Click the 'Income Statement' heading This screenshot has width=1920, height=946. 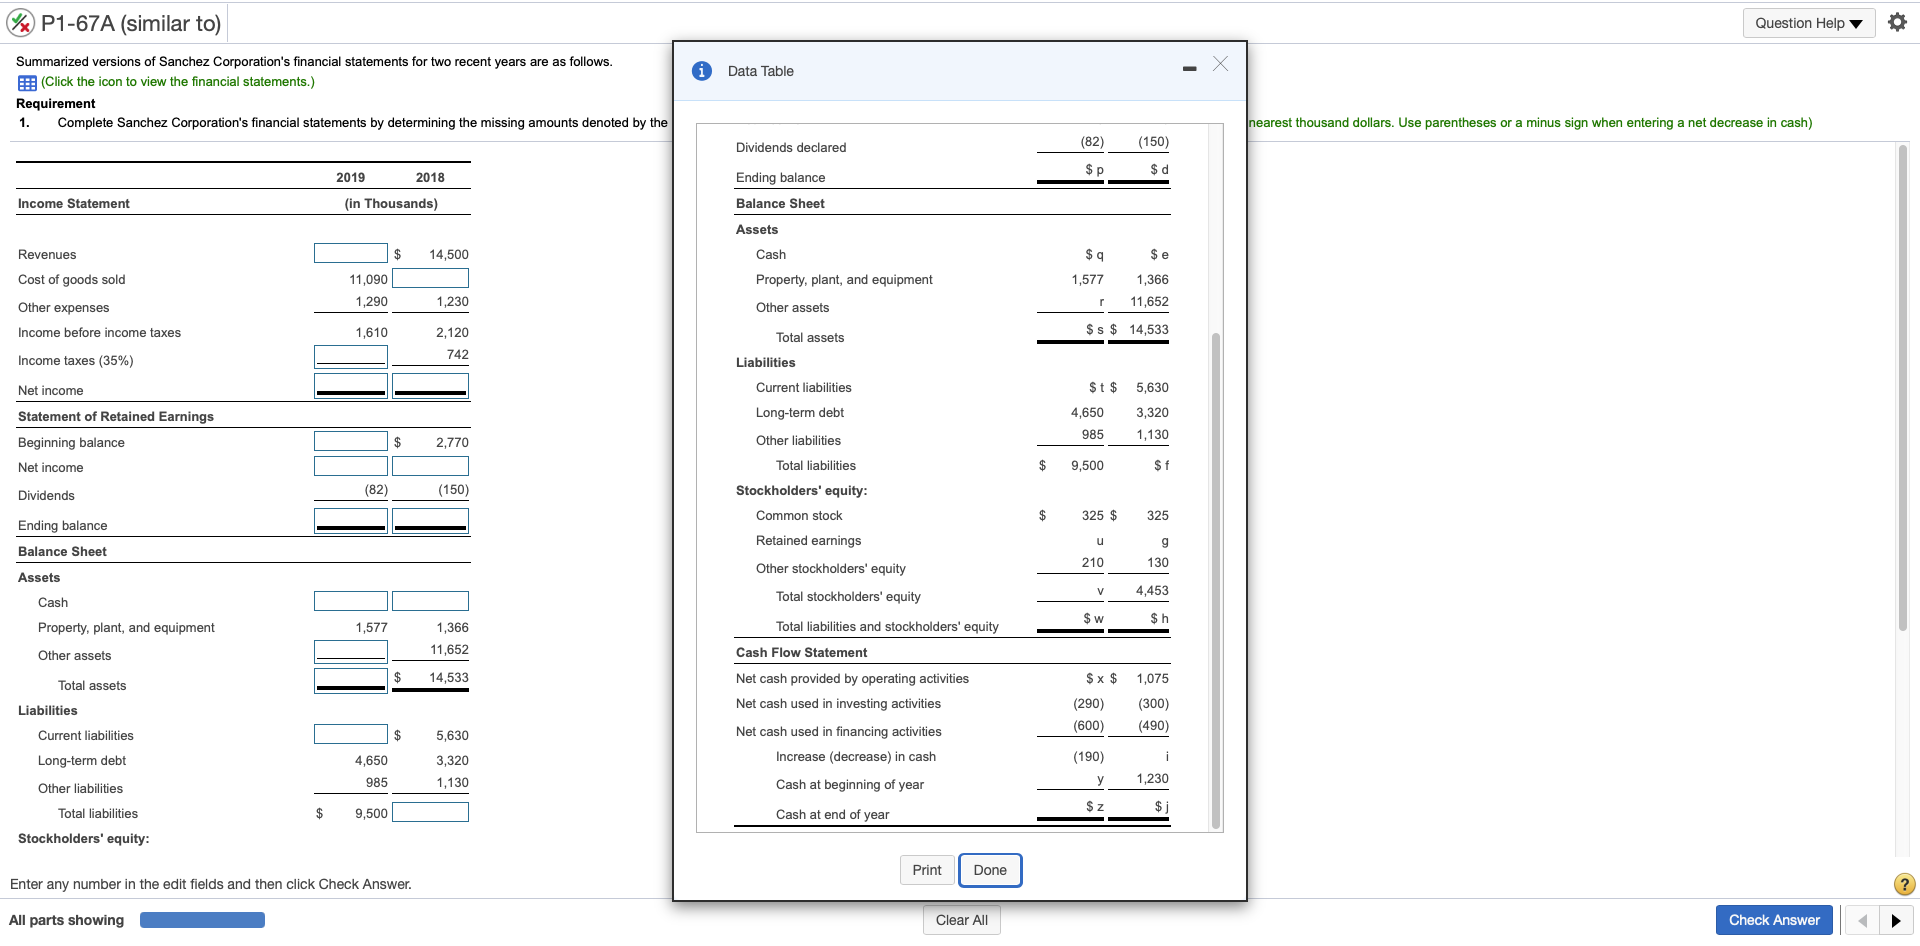pos(74,204)
